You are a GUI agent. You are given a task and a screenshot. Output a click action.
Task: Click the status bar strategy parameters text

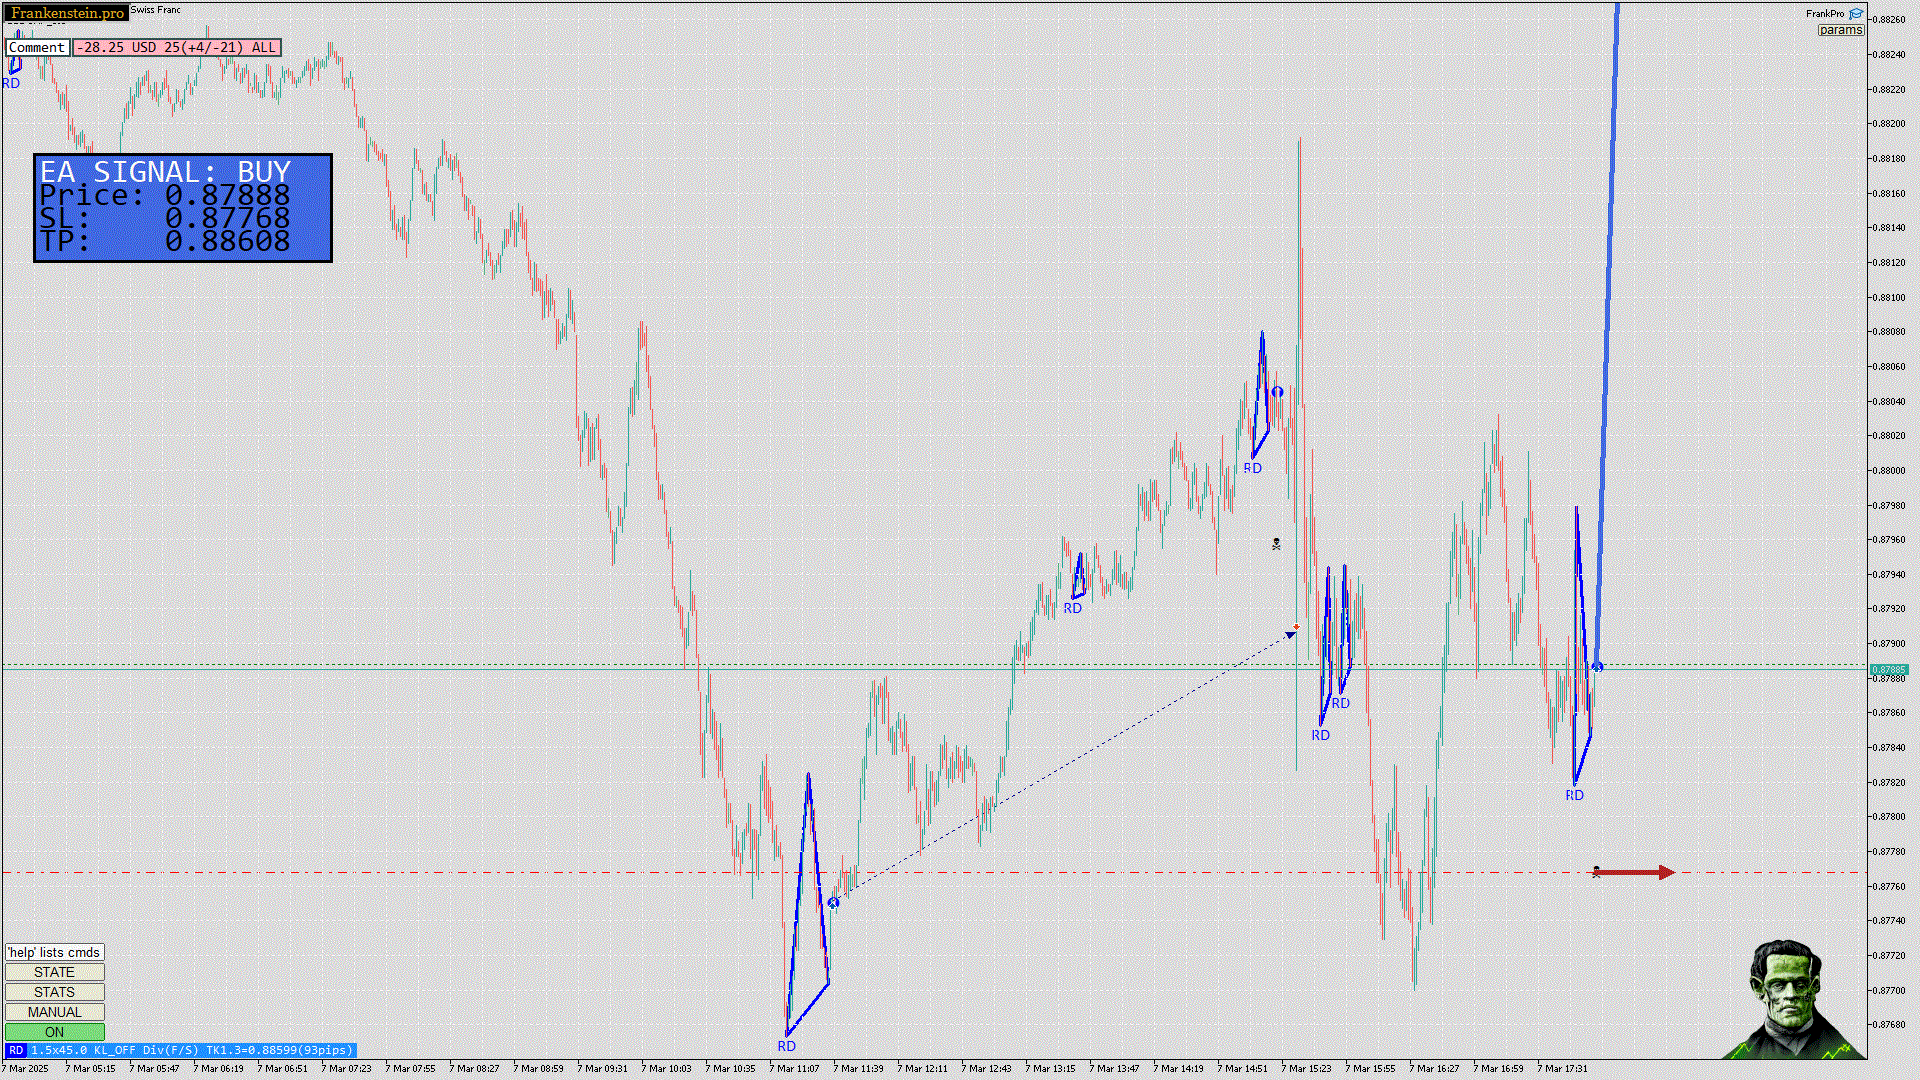tap(192, 1050)
